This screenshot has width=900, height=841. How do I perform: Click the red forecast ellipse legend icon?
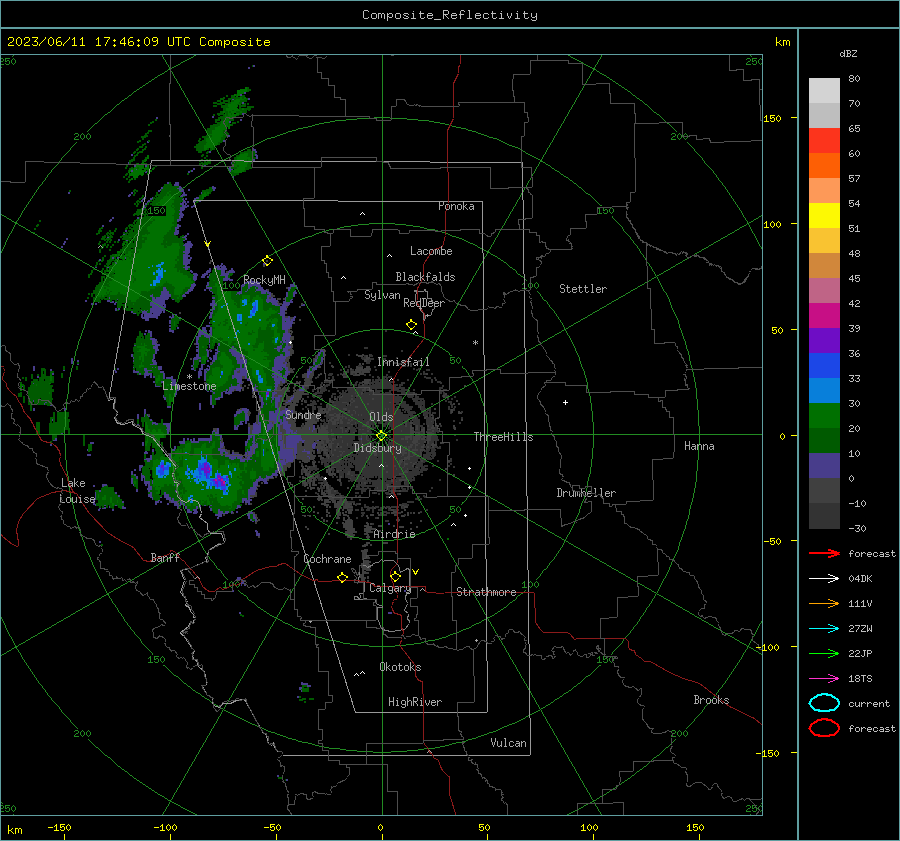(824, 728)
